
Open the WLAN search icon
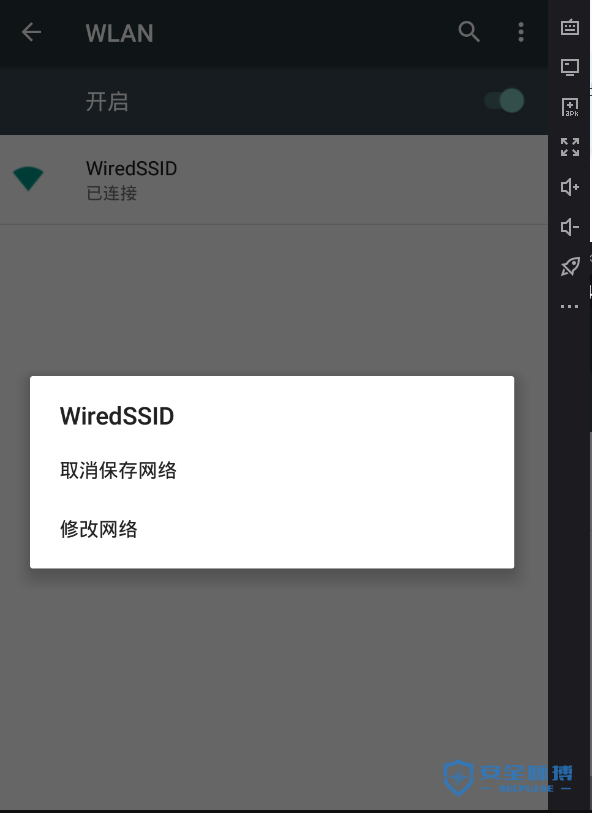[x=469, y=32]
